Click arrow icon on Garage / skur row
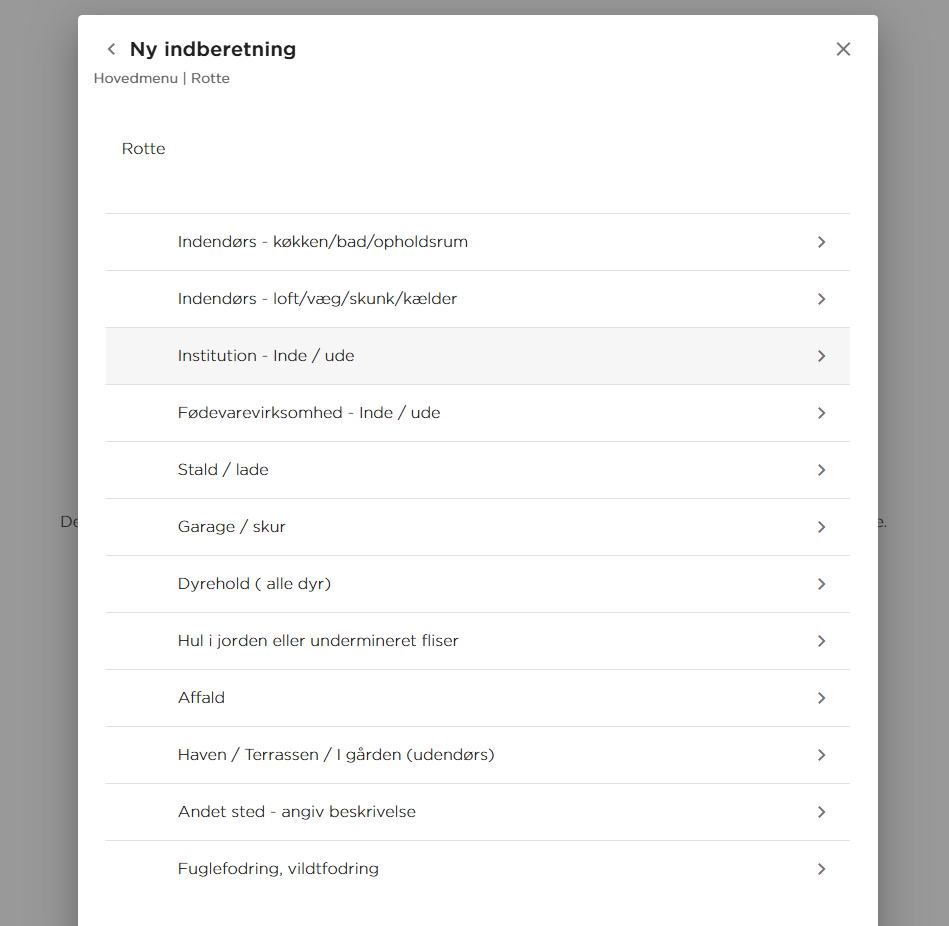Viewport: 949px width, 926px height. 821,527
